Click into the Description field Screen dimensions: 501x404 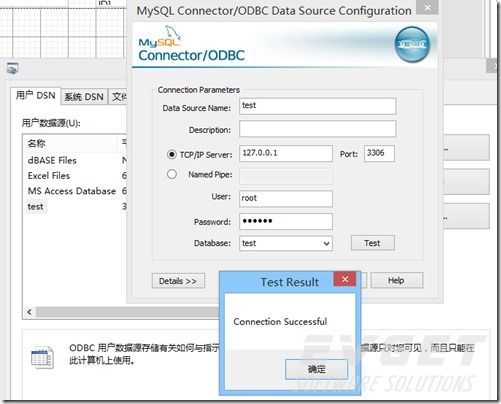pos(318,129)
